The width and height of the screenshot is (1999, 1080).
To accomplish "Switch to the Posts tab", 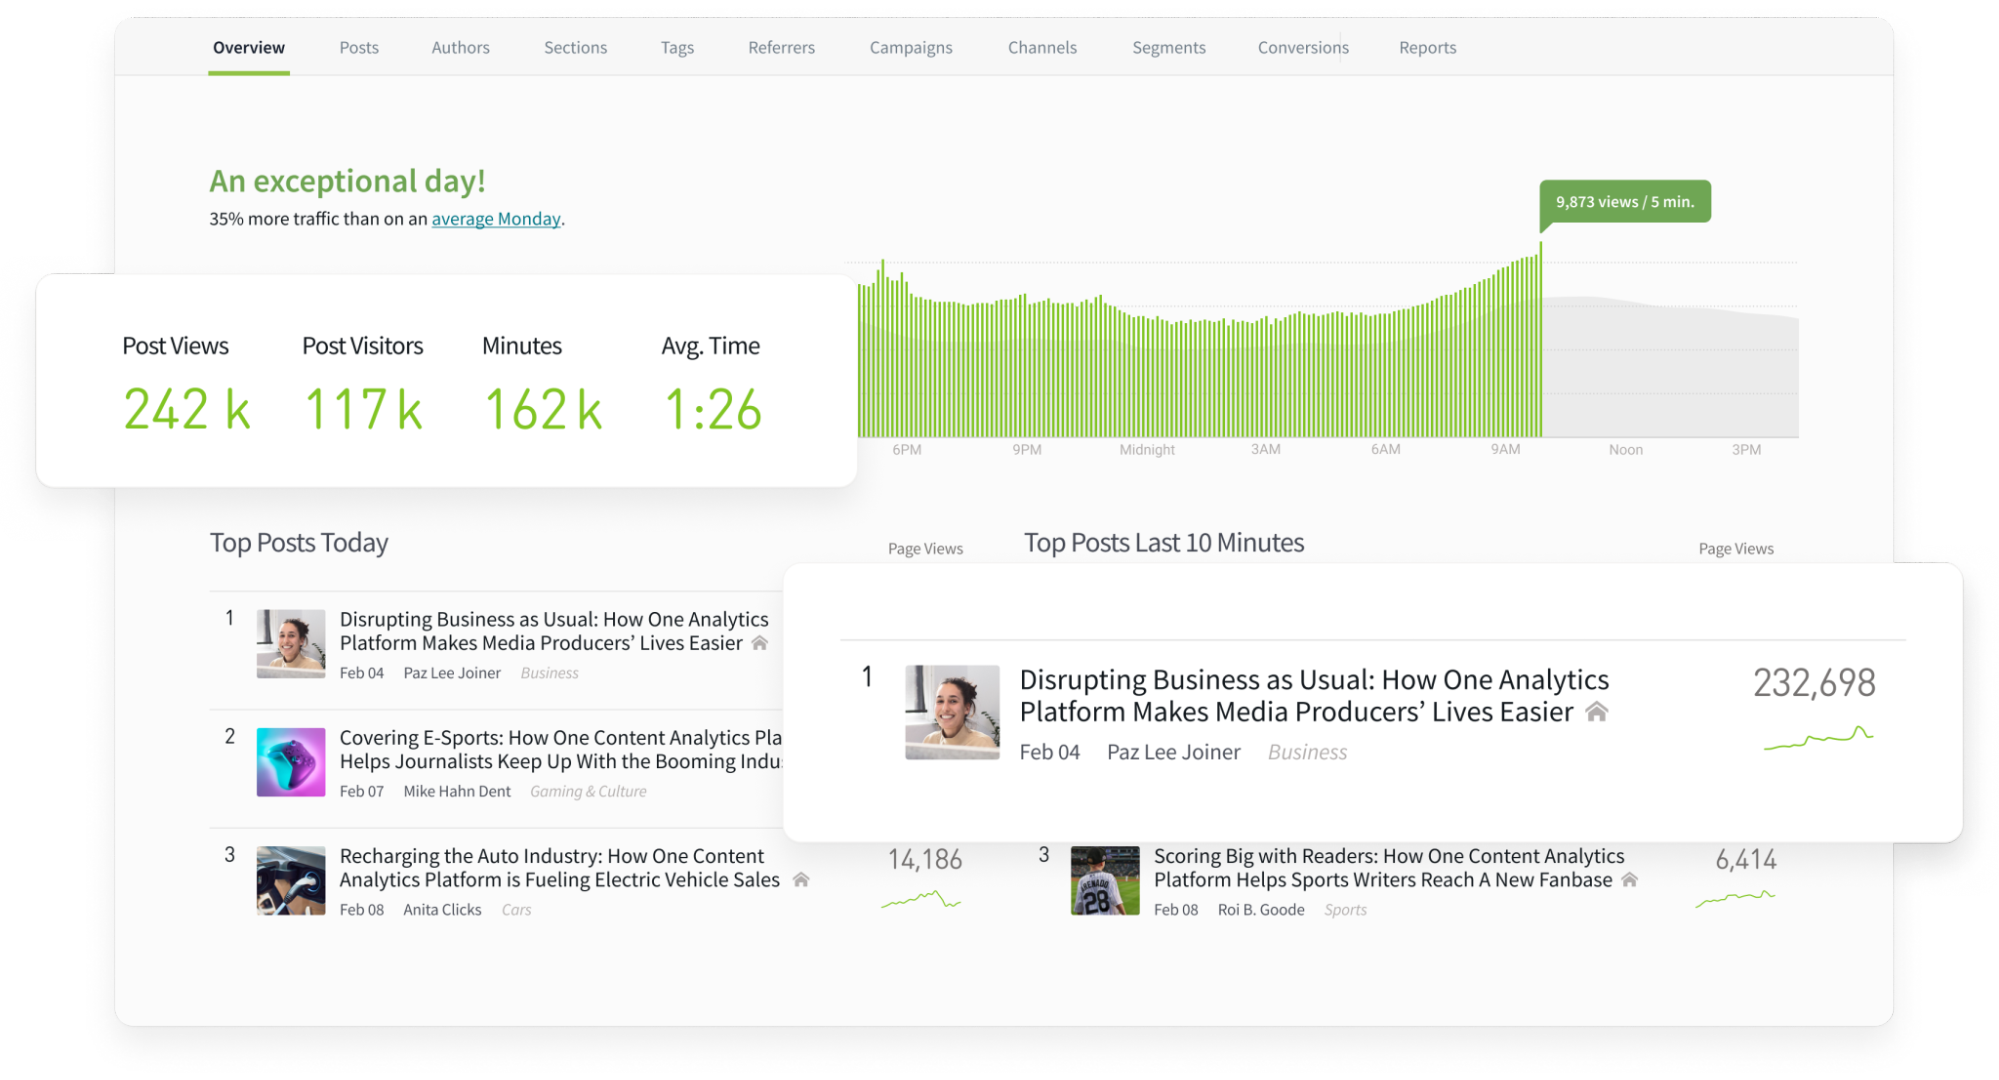I will coord(358,48).
